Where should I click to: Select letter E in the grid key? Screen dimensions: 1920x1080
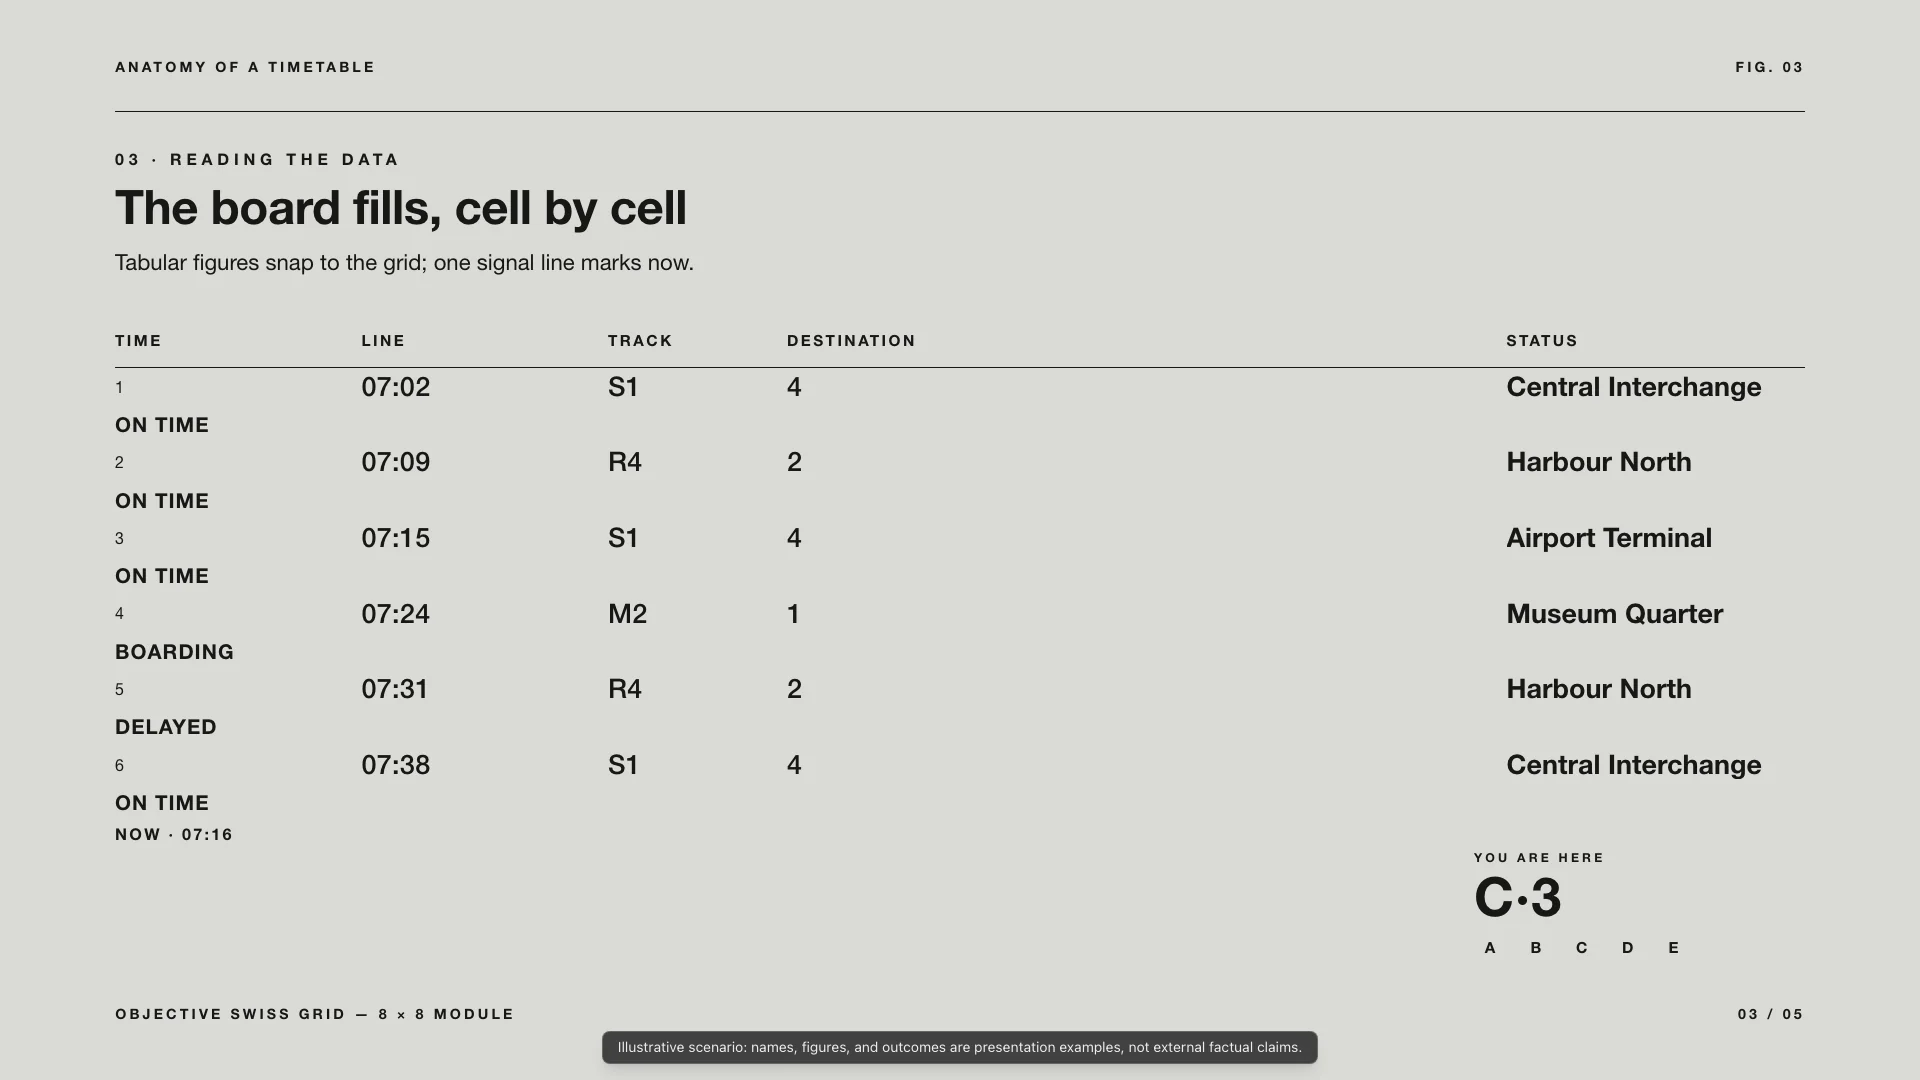tap(1674, 948)
